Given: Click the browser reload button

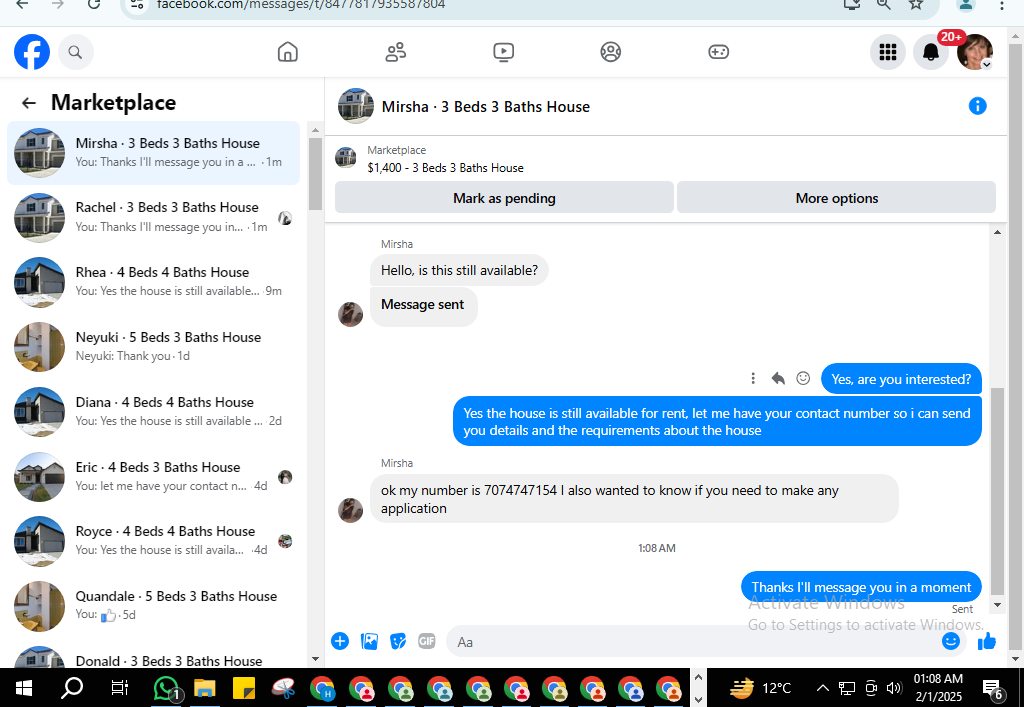Looking at the screenshot, I should pyautogui.click(x=94, y=4).
